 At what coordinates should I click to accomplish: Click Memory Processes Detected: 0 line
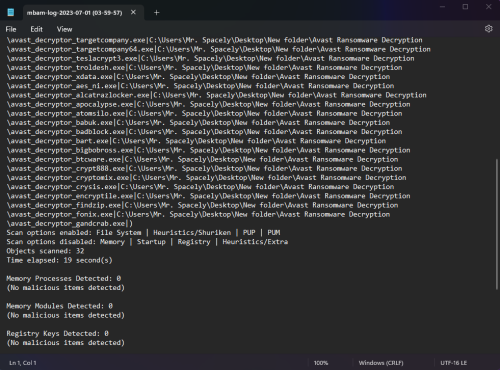(x=64, y=278)
